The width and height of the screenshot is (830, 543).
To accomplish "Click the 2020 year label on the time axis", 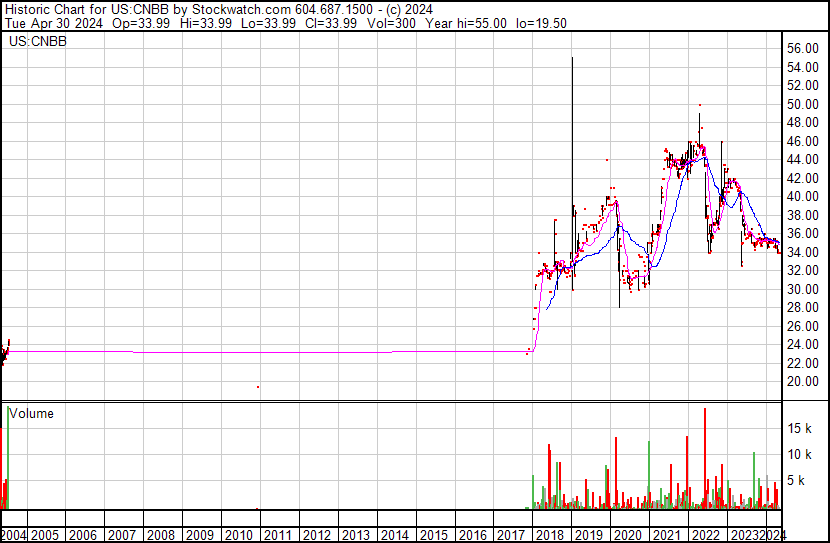I will point(628,535).
